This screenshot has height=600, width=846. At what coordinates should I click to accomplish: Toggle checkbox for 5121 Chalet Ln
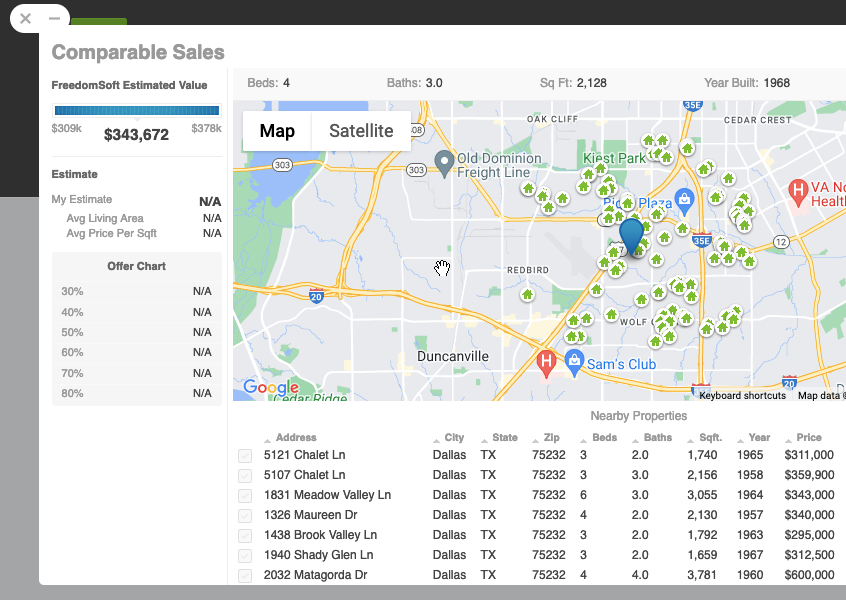(x=245, y=456)
